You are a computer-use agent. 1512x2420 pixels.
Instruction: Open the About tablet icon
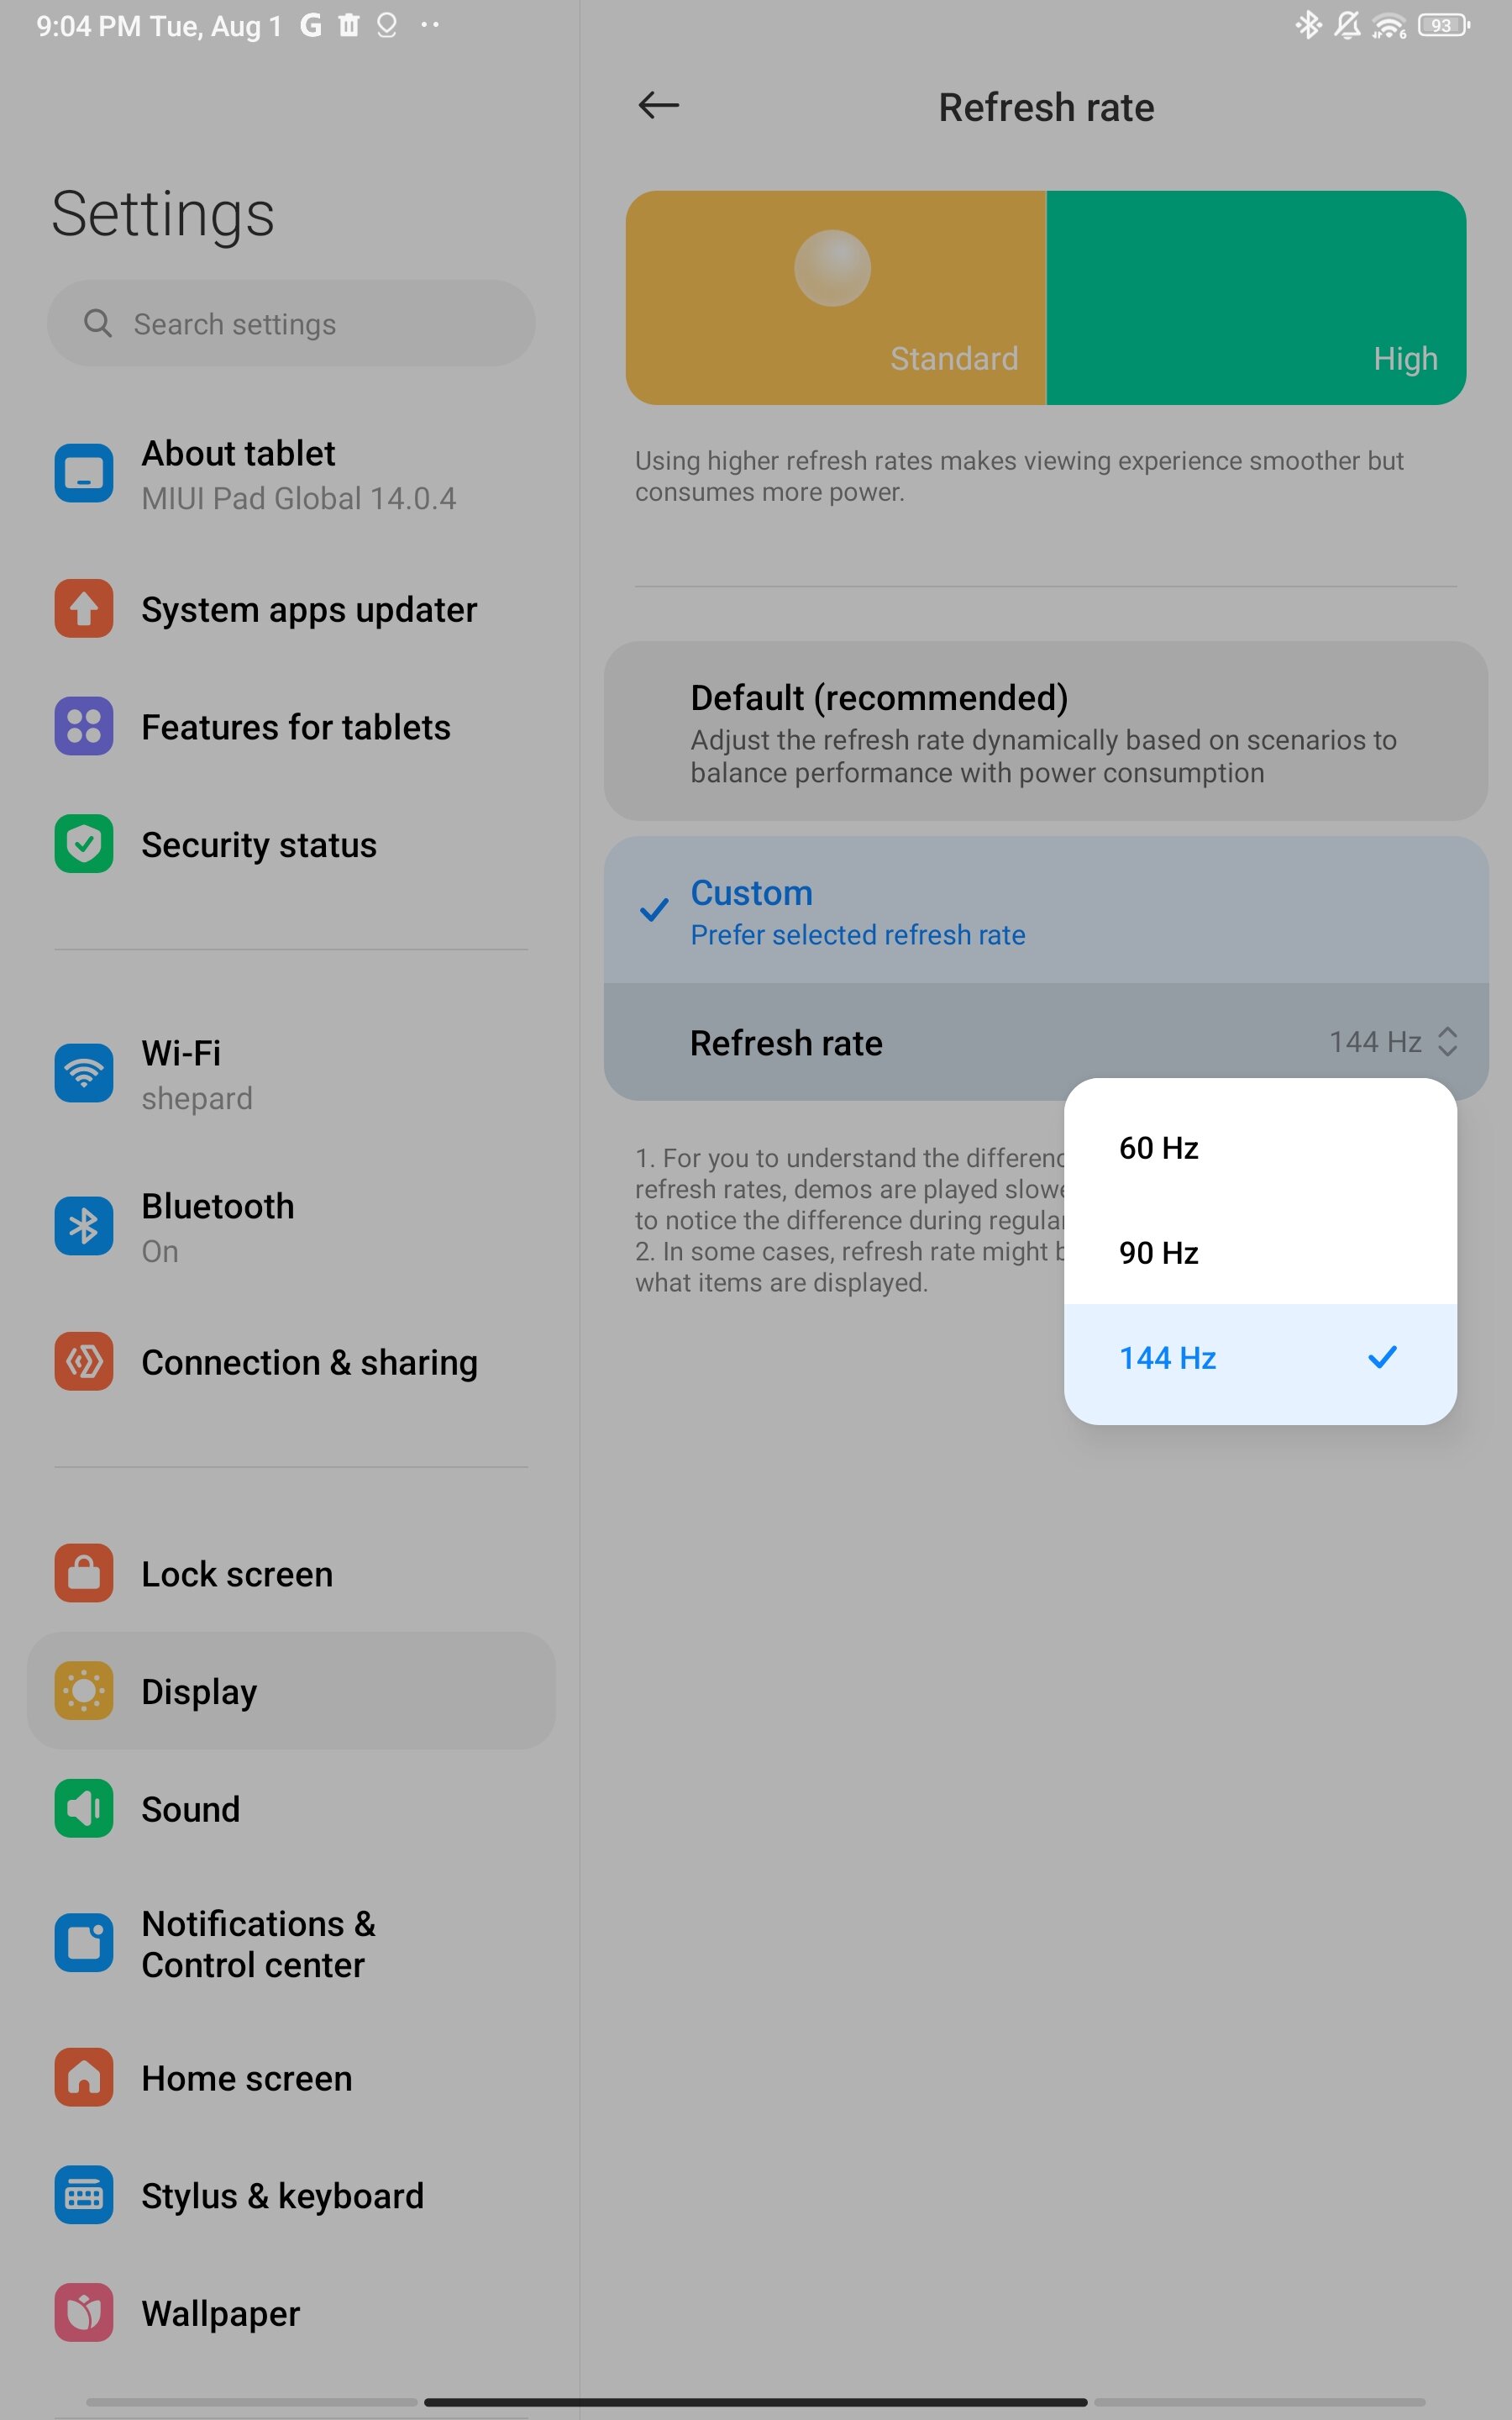pos(84,474)
